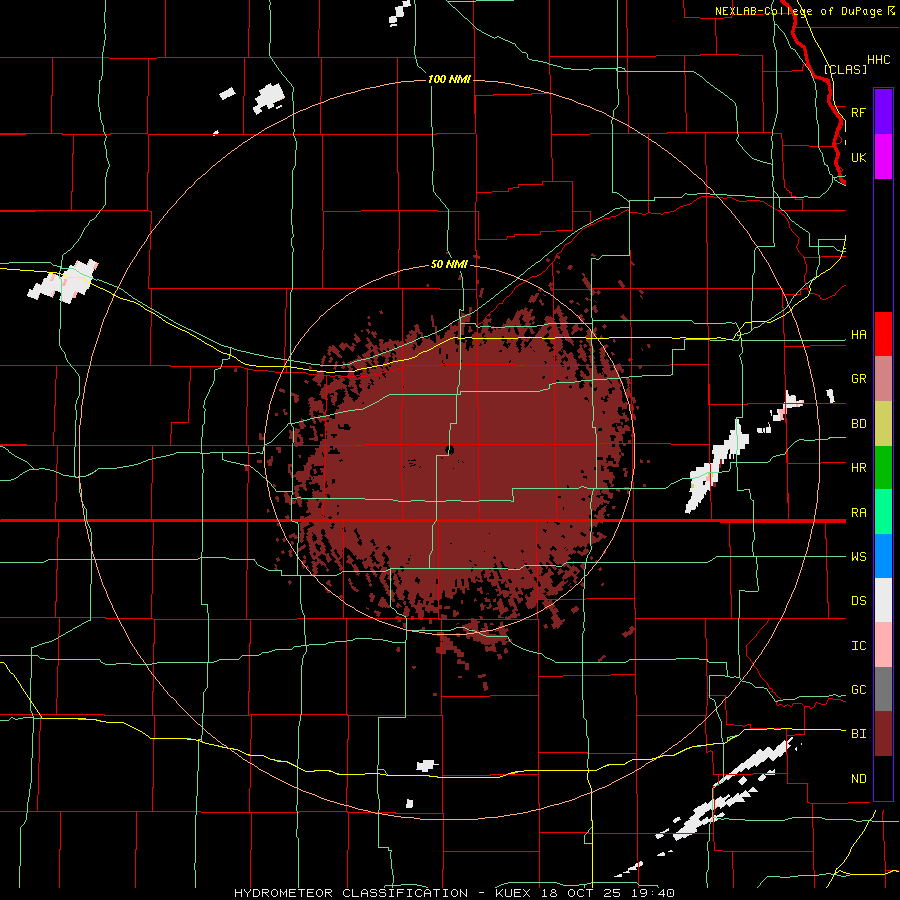Viewport: 900px width, 900px height.
Task: Select the IC light-pink legend swatch
Action: pyautogui.click(x=883, y=645)
